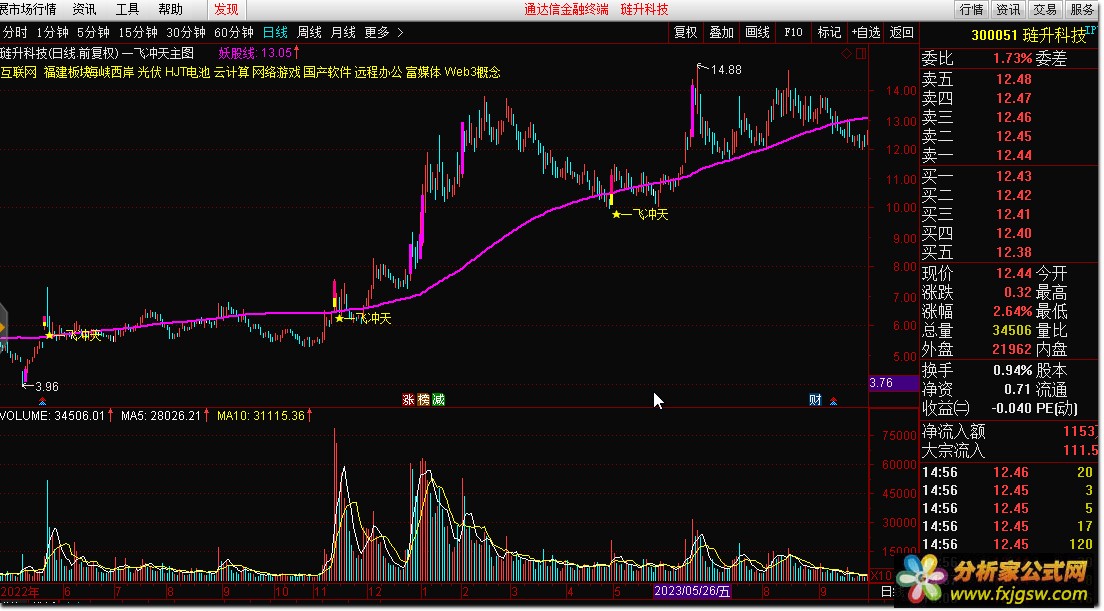
Task: Click the 叠加 overlay button
Action: click(721, 32)
